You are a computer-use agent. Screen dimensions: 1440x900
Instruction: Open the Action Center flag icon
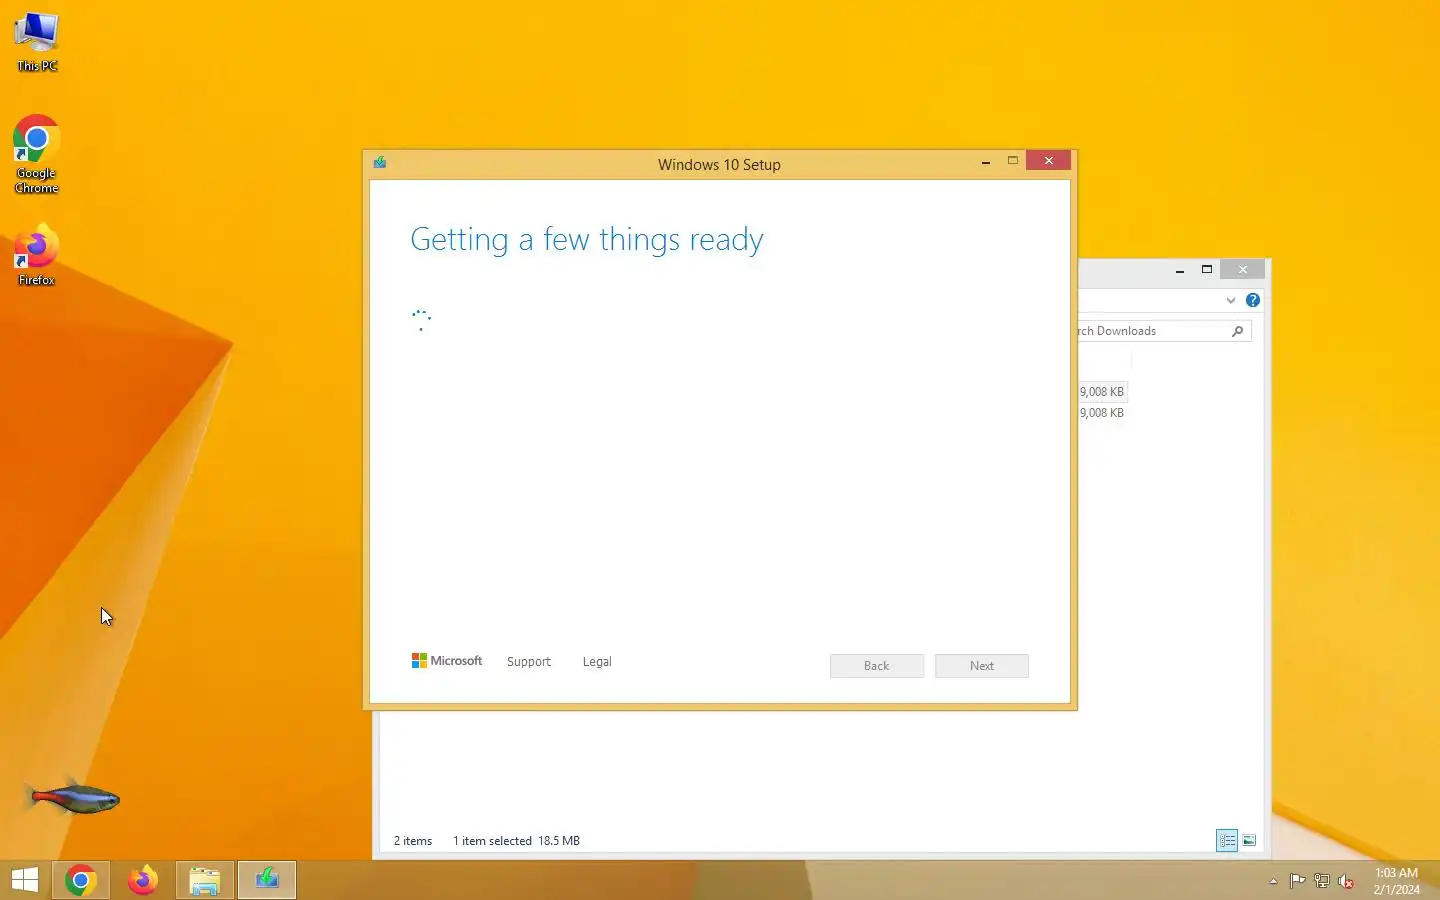coord(1297,881)
